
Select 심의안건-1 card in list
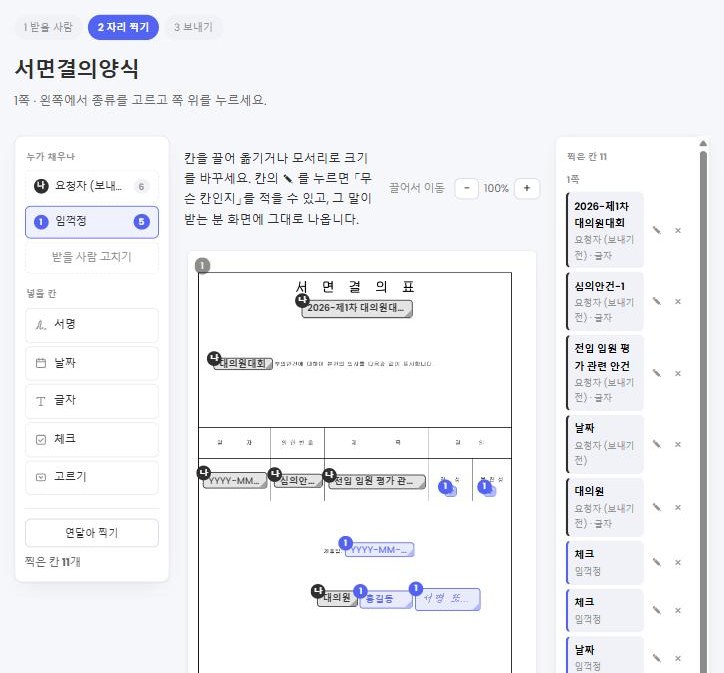pos(605,301)
